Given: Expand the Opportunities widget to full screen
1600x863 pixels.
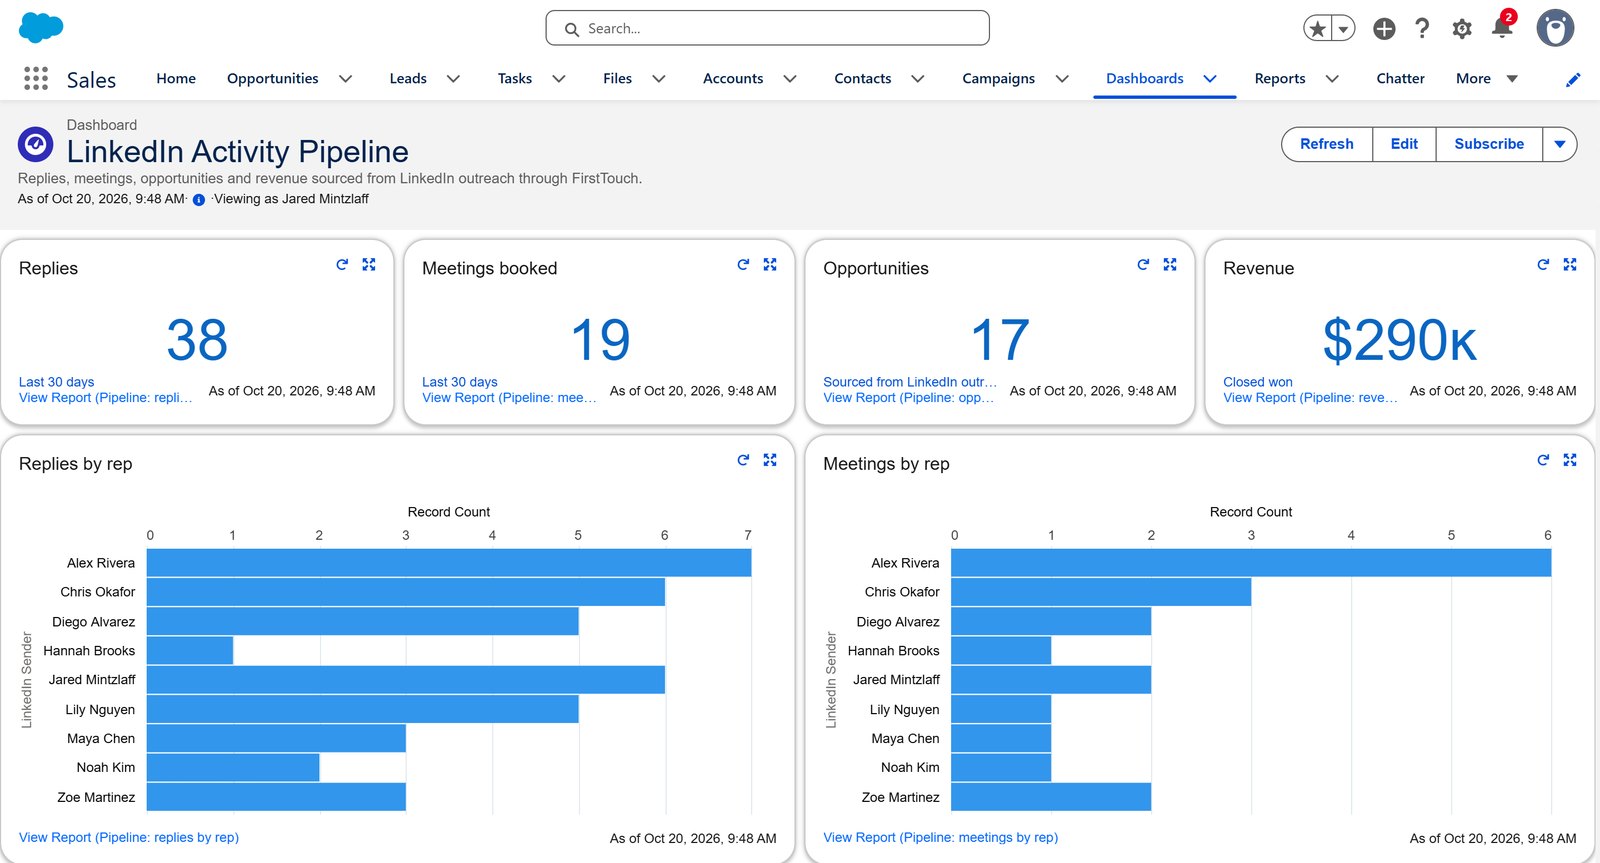Looking at the screenshot, I should (x=1170, y=264).
